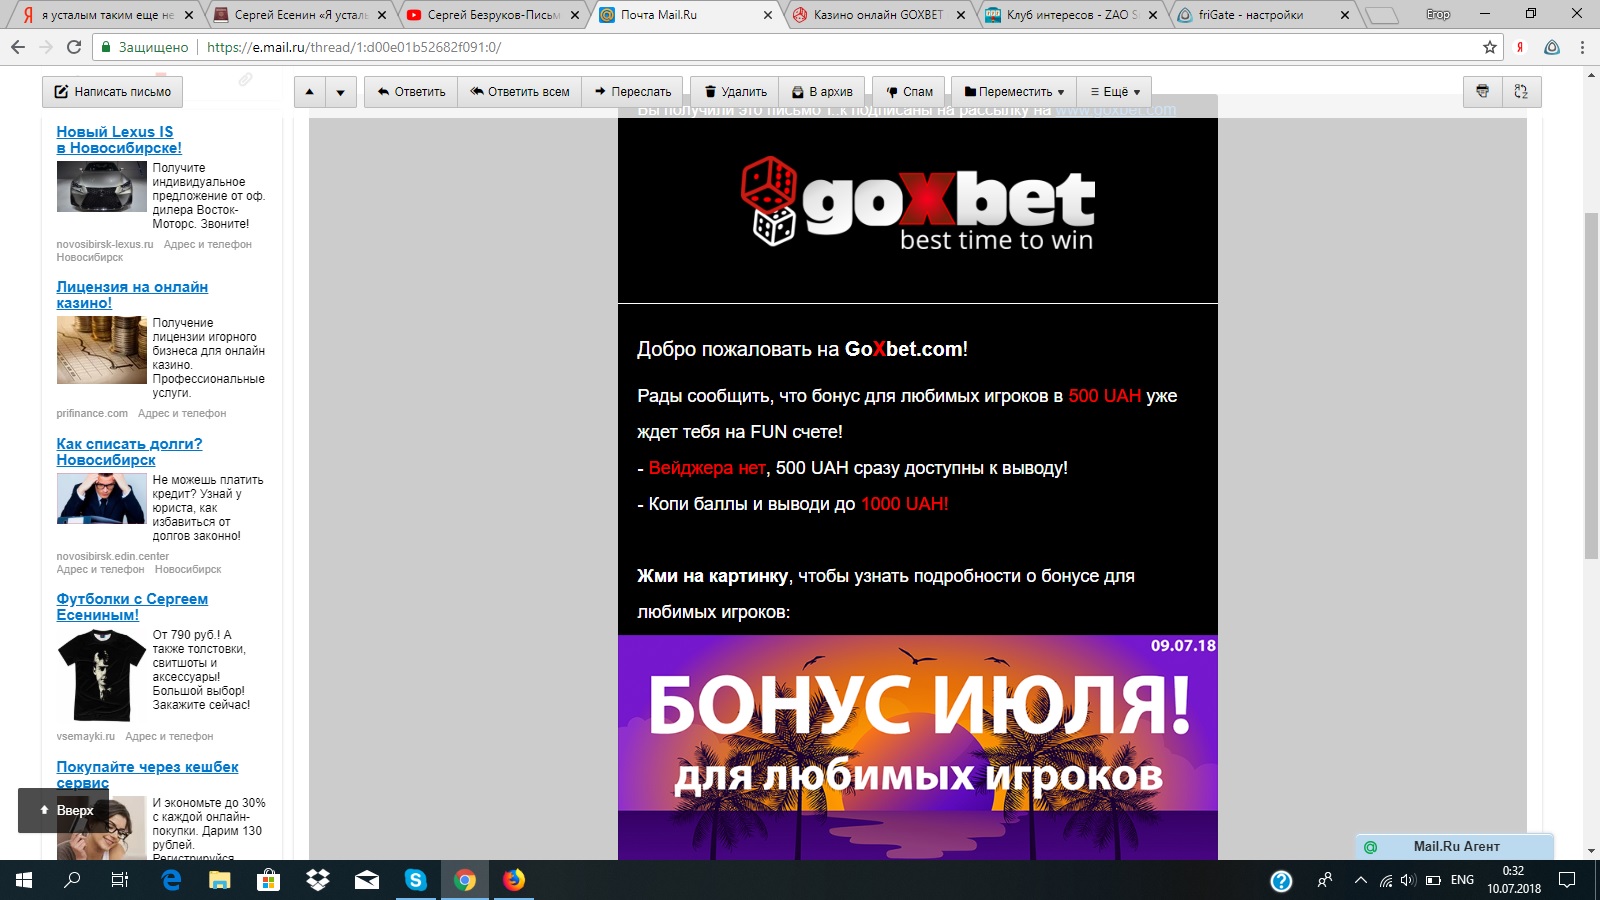Switch to Сергей Безруков YouTube tab
The height and width of the screenshot is (900, 1600).
(494, 15)
